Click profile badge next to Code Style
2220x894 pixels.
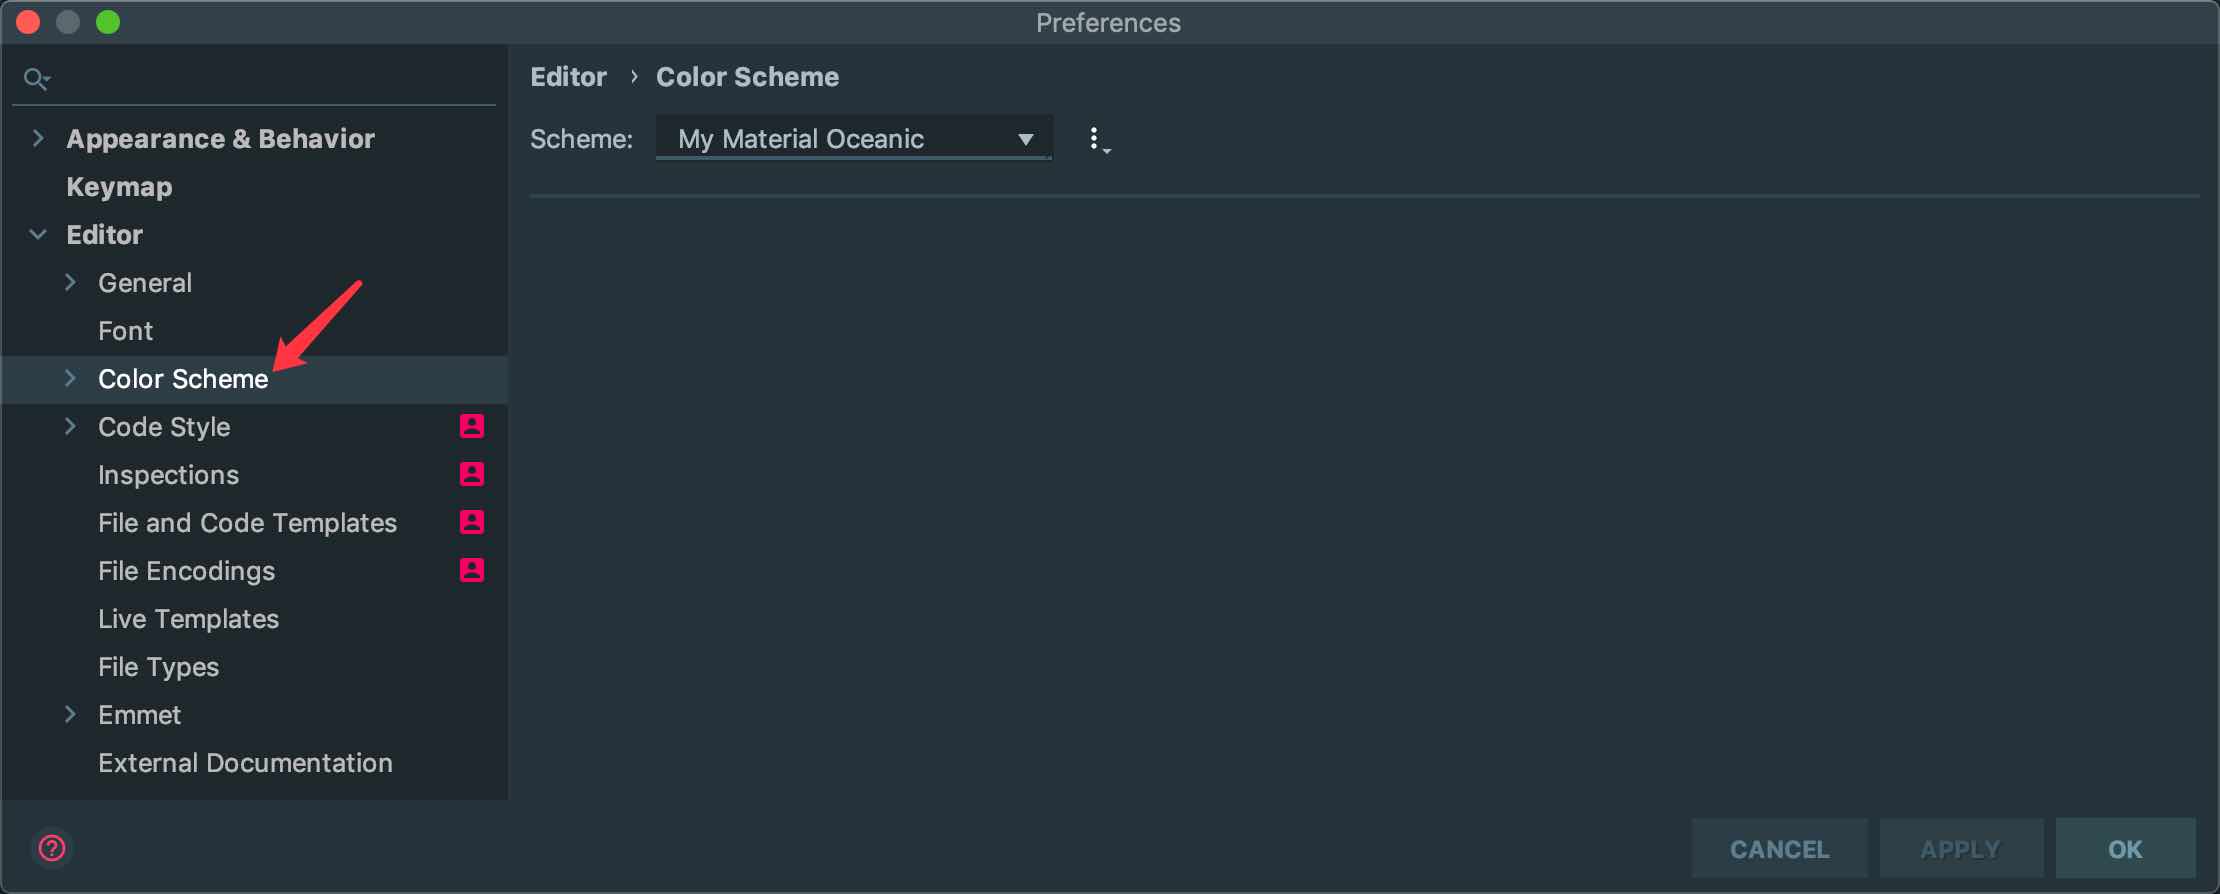coord(472,426)
